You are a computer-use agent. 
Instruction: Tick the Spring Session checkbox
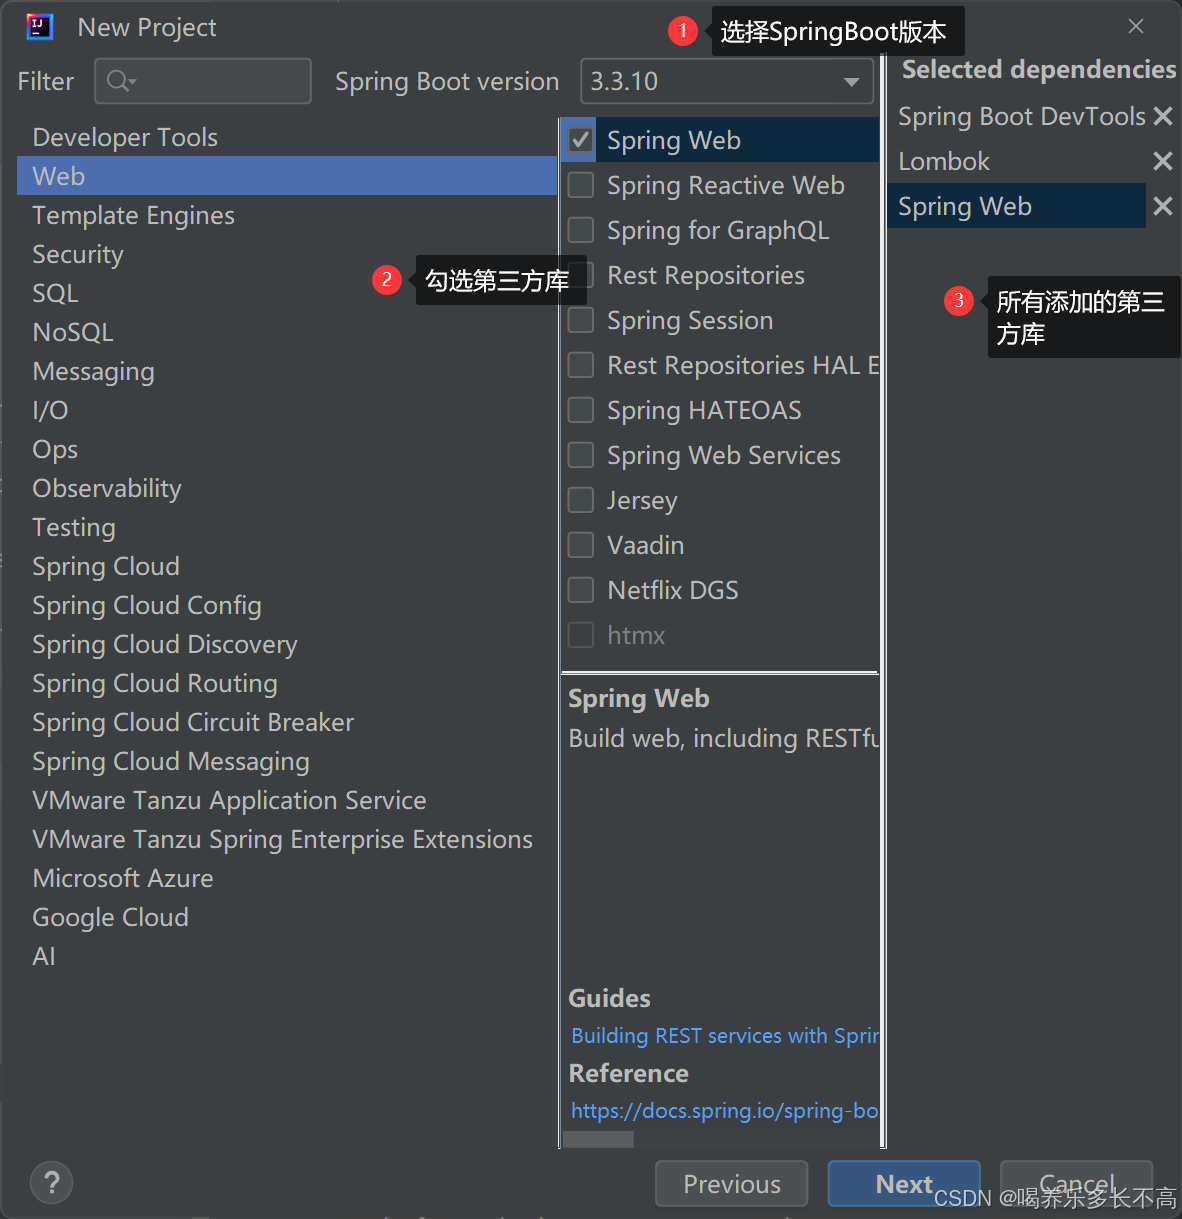tap(581, 320)
